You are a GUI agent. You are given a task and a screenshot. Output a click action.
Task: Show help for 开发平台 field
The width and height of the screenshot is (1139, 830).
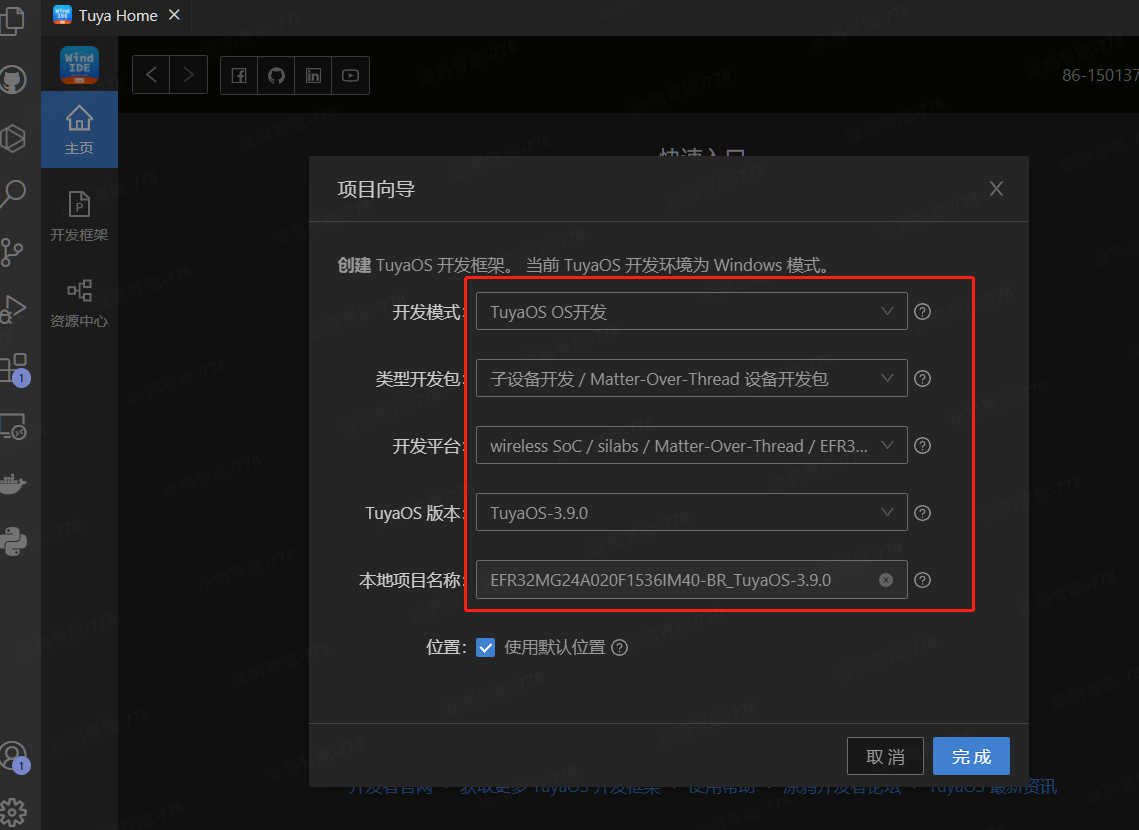(x=923, y=446)
